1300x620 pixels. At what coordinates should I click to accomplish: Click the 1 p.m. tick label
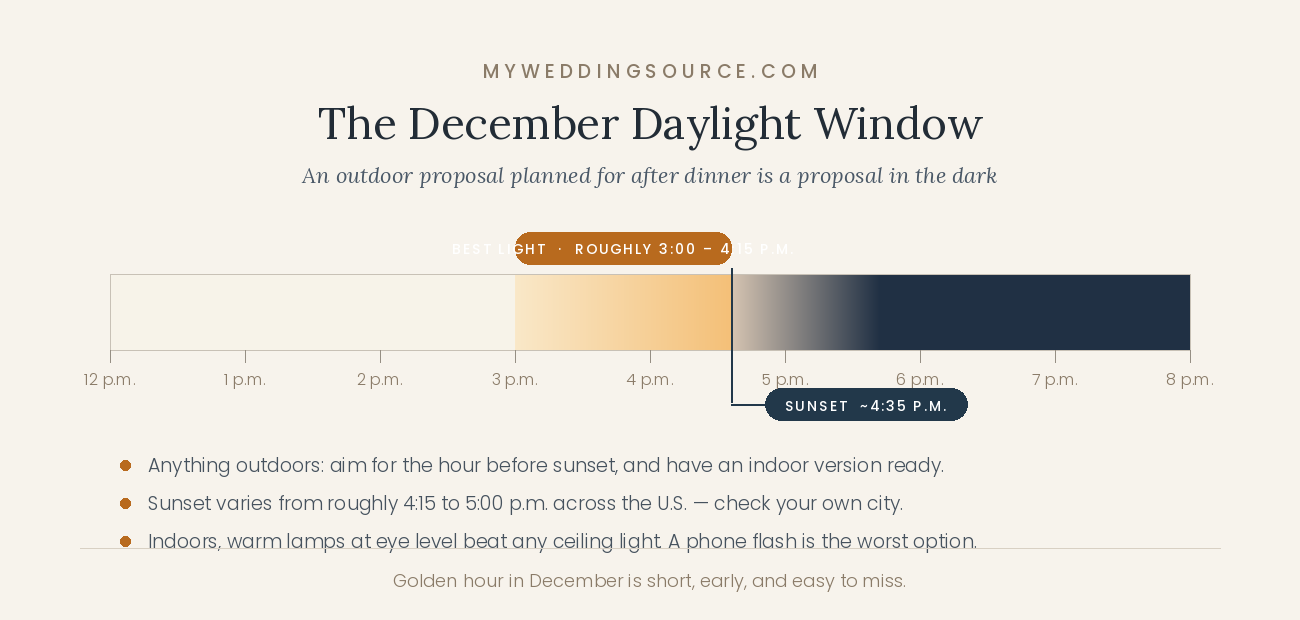click(245, 380)
